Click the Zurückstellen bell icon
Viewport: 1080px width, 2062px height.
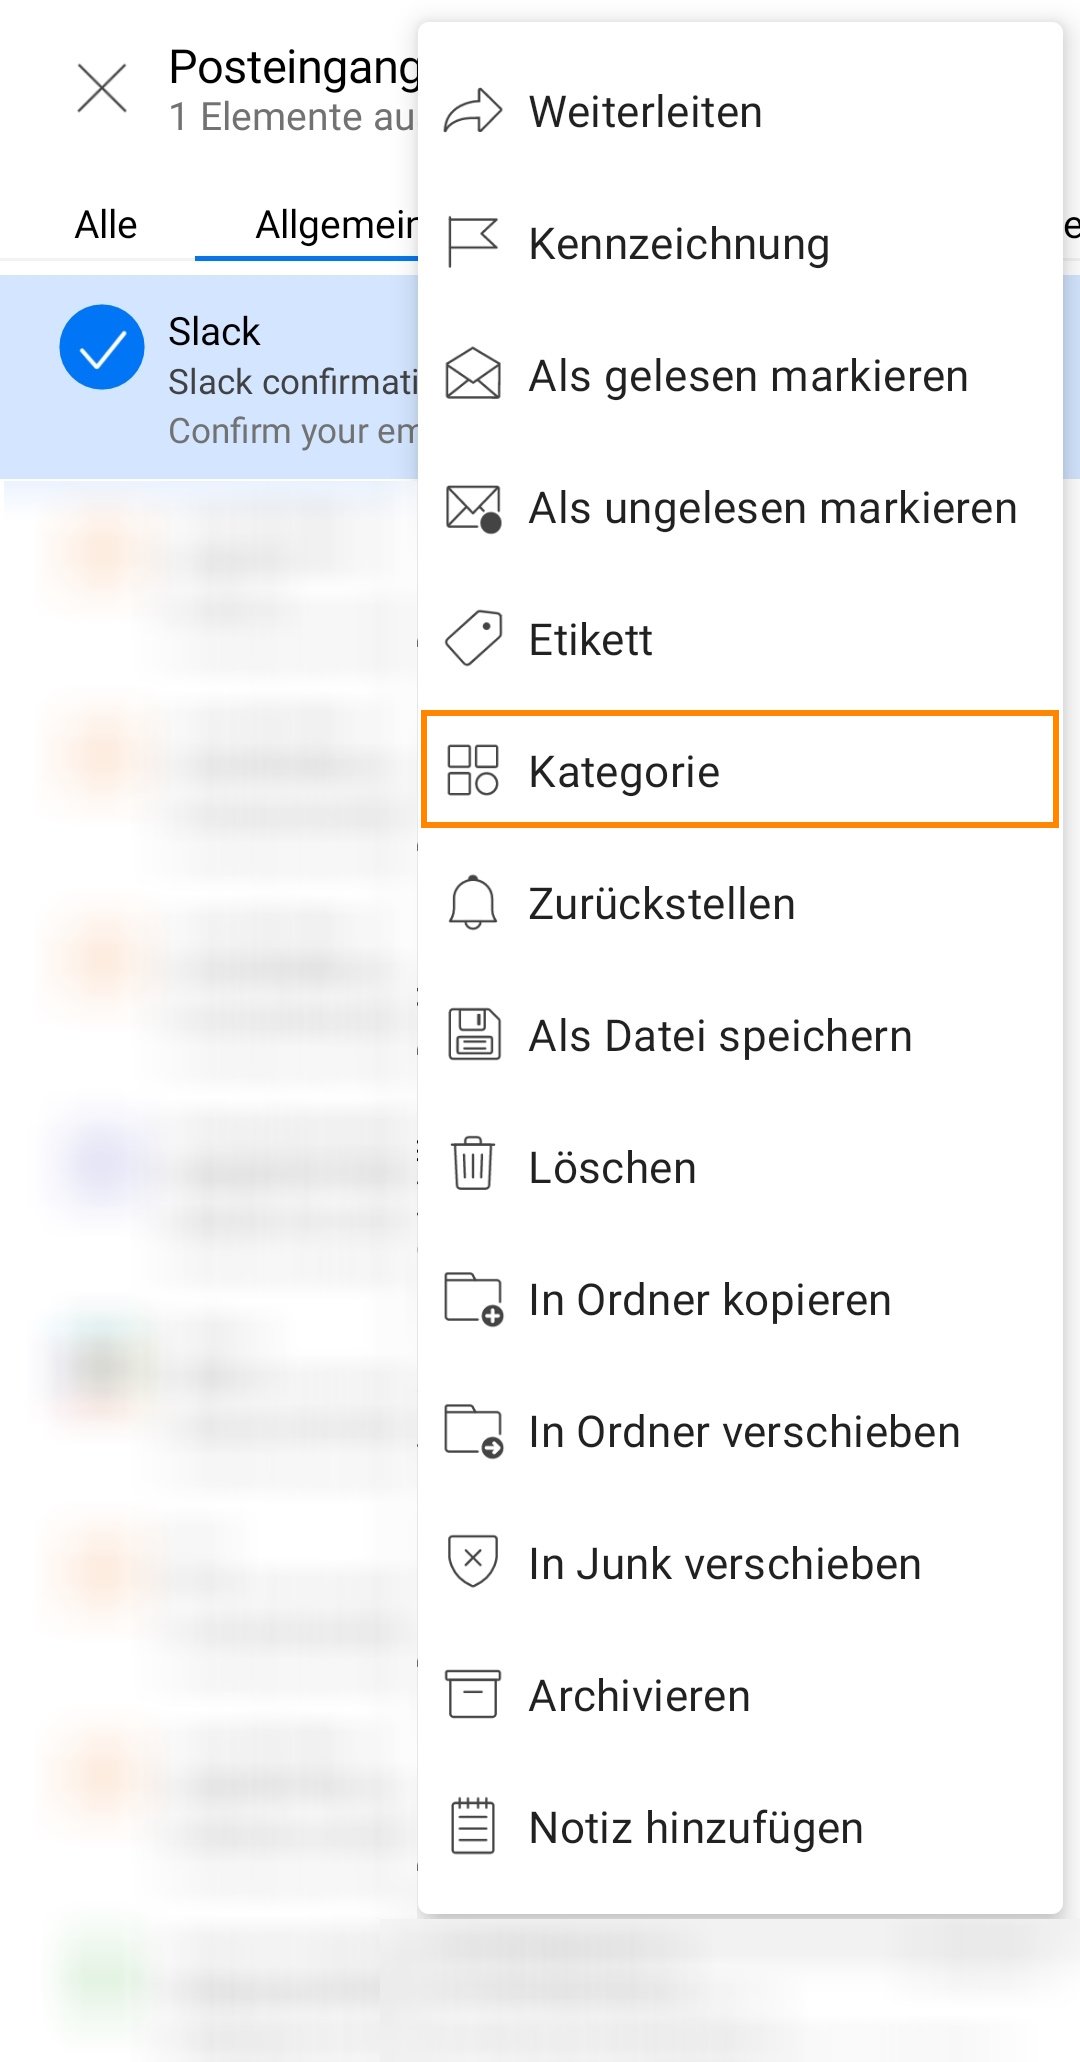tap(473, 902)
